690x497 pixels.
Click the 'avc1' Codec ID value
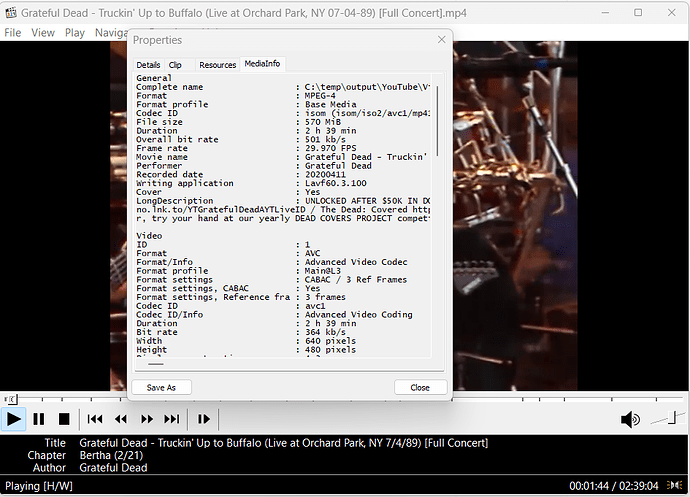point(316,306)
